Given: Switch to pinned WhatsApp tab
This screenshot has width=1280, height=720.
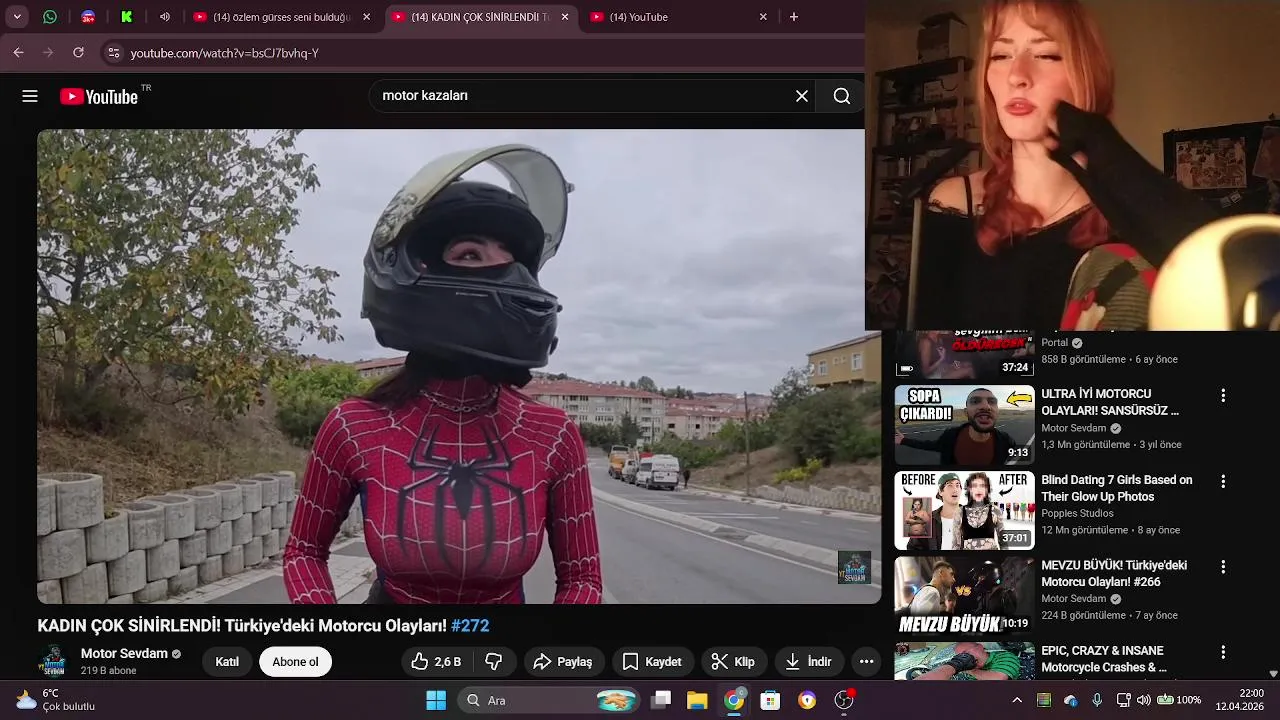Looking at the screenshot, I should tap(50, 17).
